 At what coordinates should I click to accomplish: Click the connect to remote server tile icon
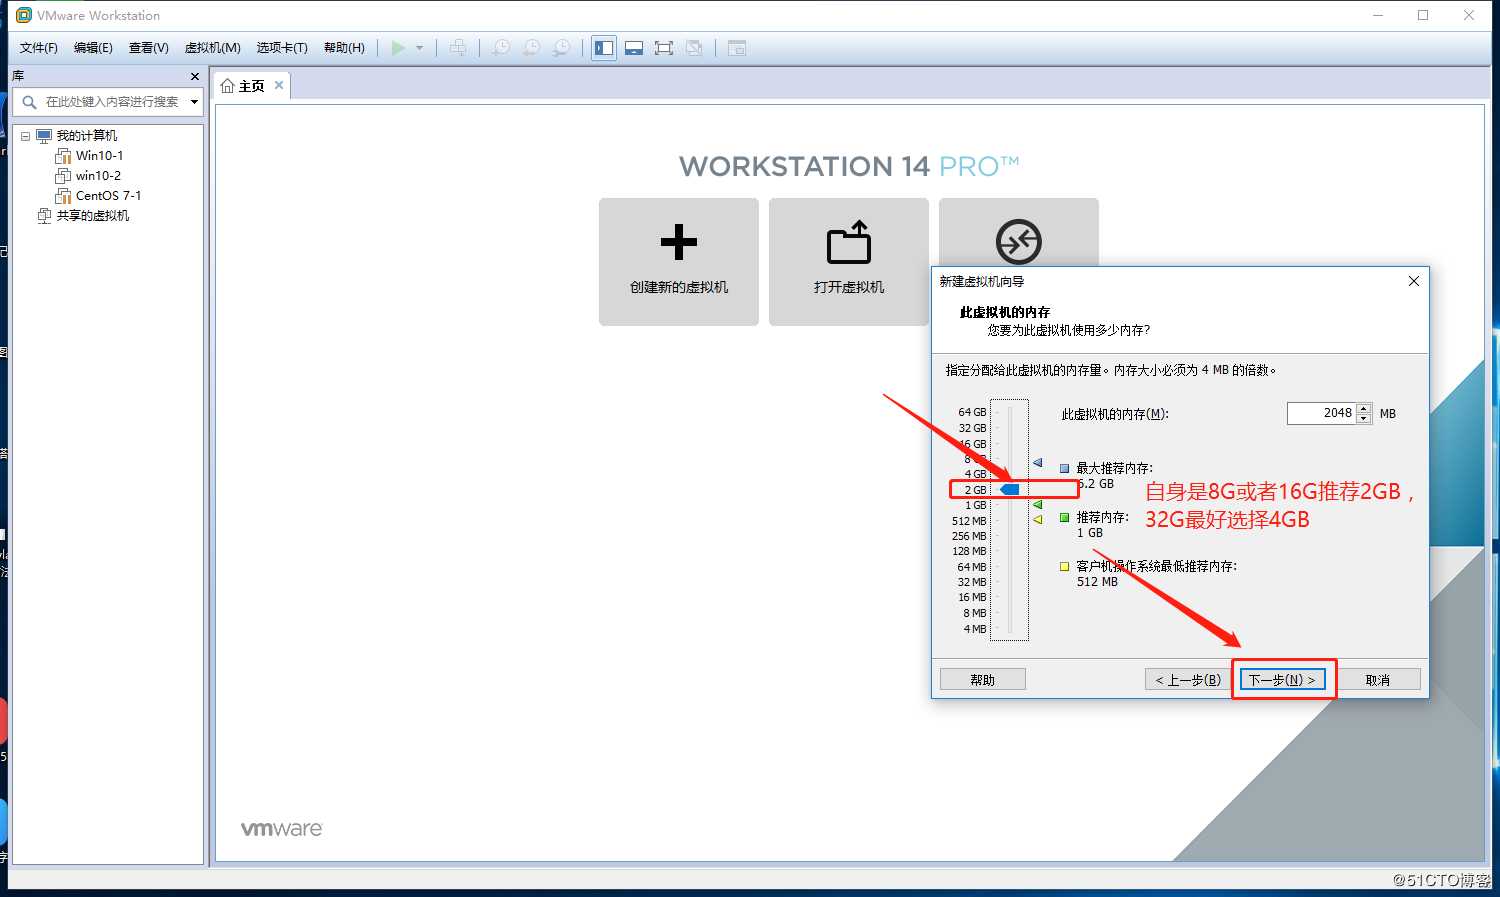(x=1019, y=241)
